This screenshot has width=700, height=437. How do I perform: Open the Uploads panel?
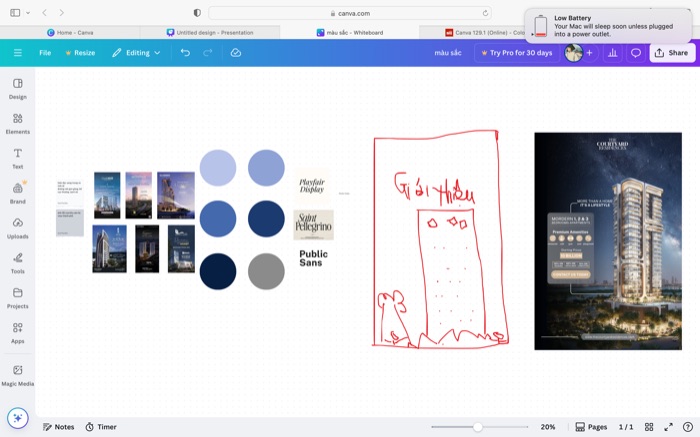click(17, 228)
